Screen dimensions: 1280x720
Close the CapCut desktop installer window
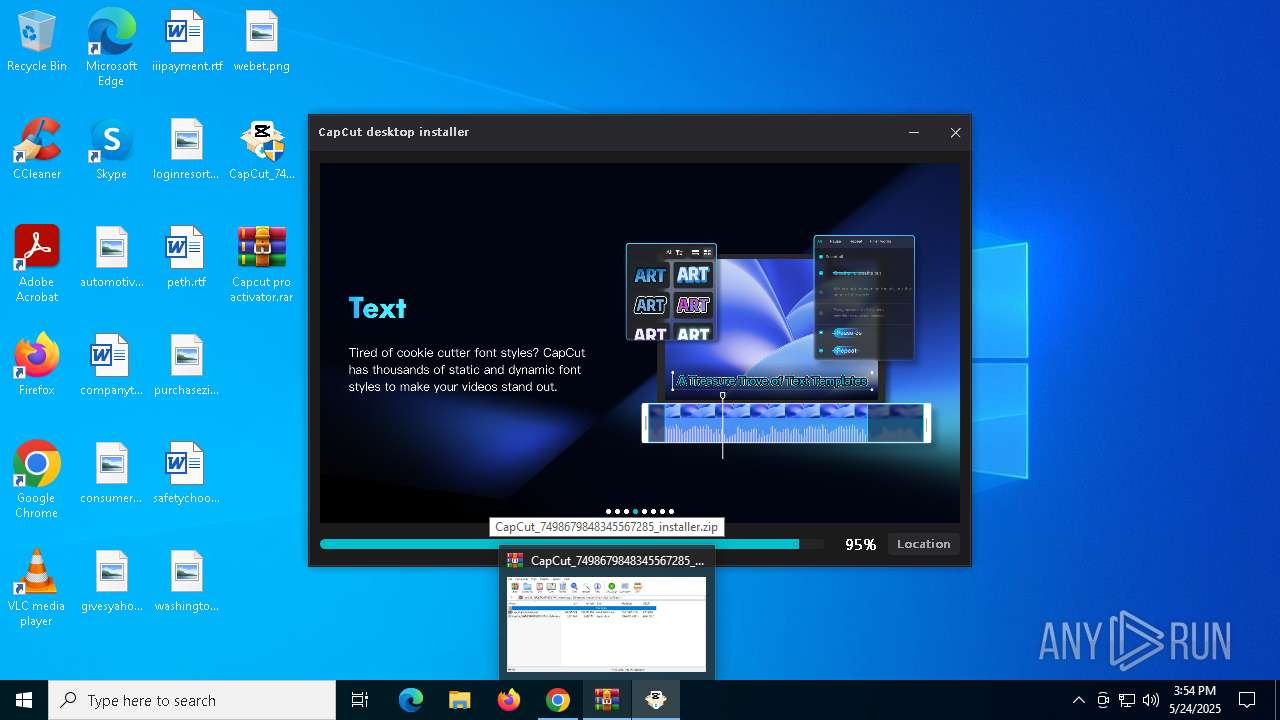(x=955, y=132)
